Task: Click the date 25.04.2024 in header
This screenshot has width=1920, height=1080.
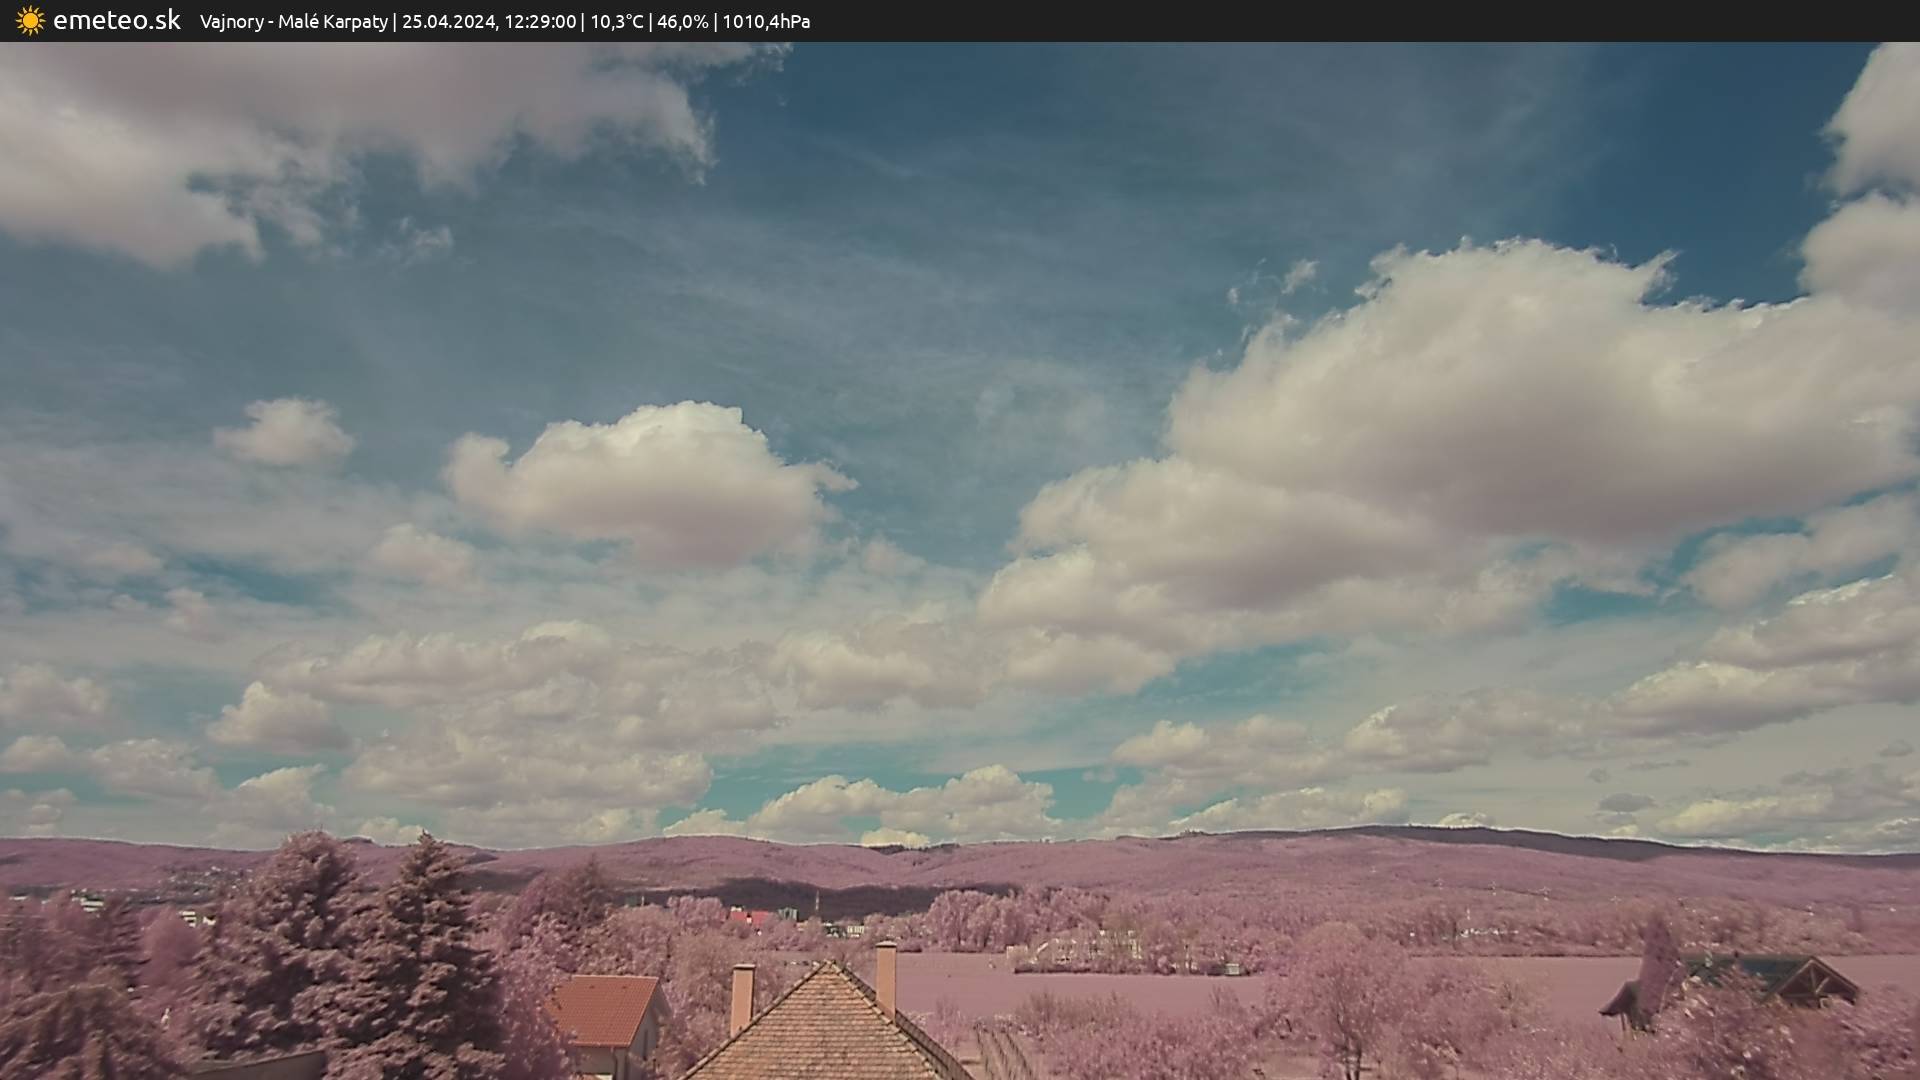Action: click(x=448, y=21)
